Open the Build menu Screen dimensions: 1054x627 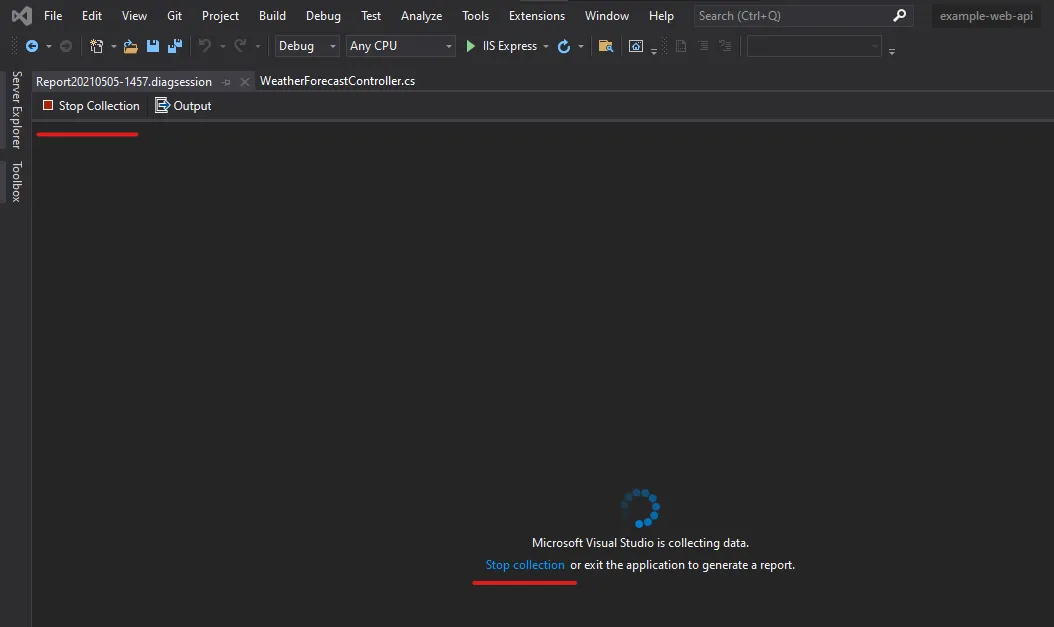(x=272, y=15)
